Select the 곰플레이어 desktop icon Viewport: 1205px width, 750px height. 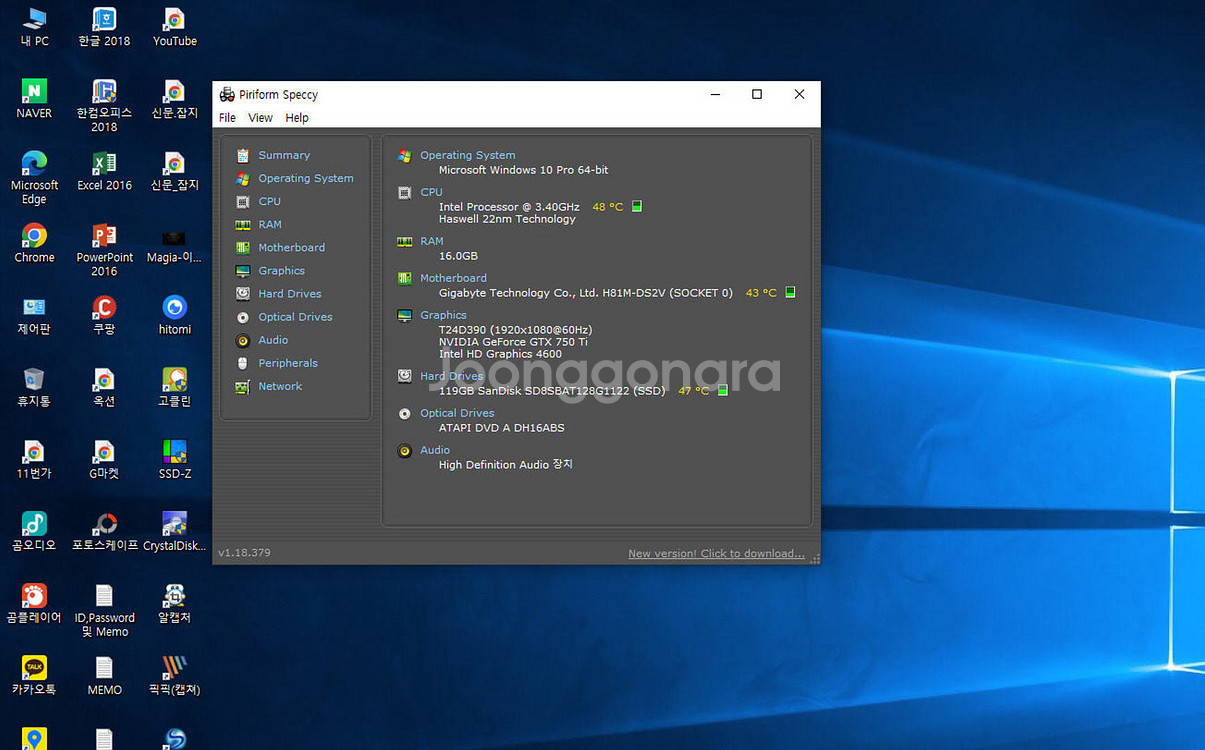click(34, 603)
